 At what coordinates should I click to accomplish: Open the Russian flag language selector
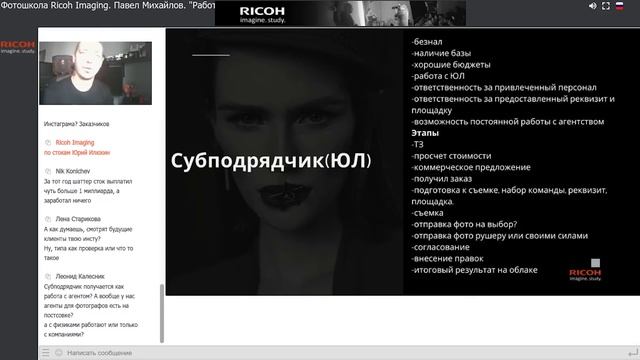pyautogui.click(x=619, y=6)
